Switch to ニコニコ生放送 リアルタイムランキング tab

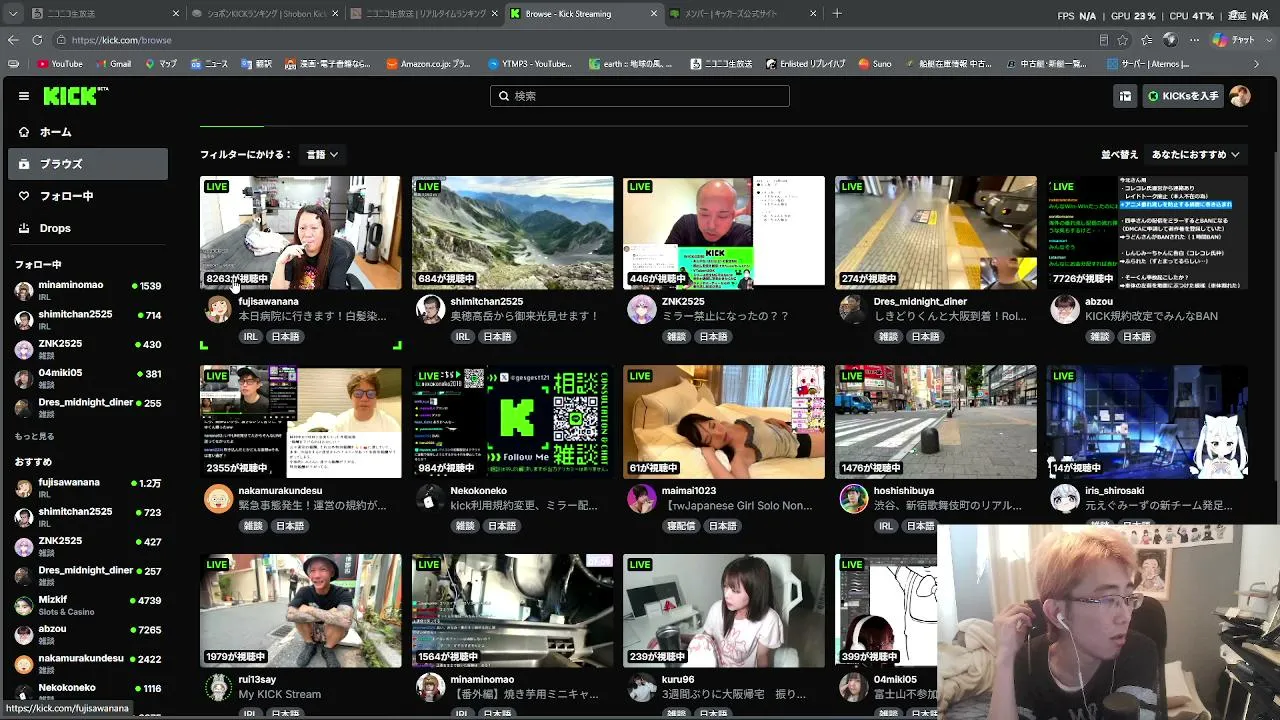click(x=425, y=14)
